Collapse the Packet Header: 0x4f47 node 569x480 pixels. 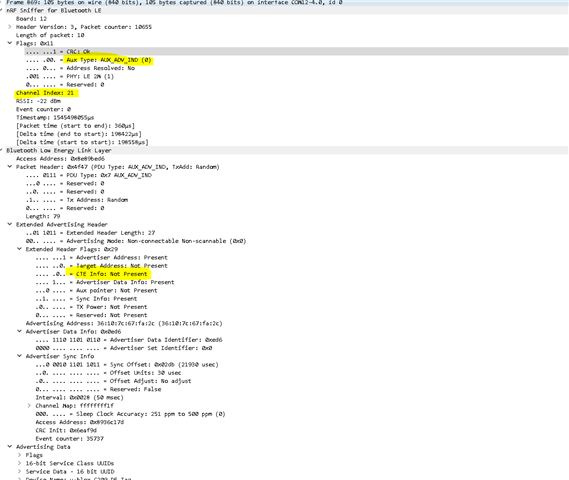pos(10,167)
